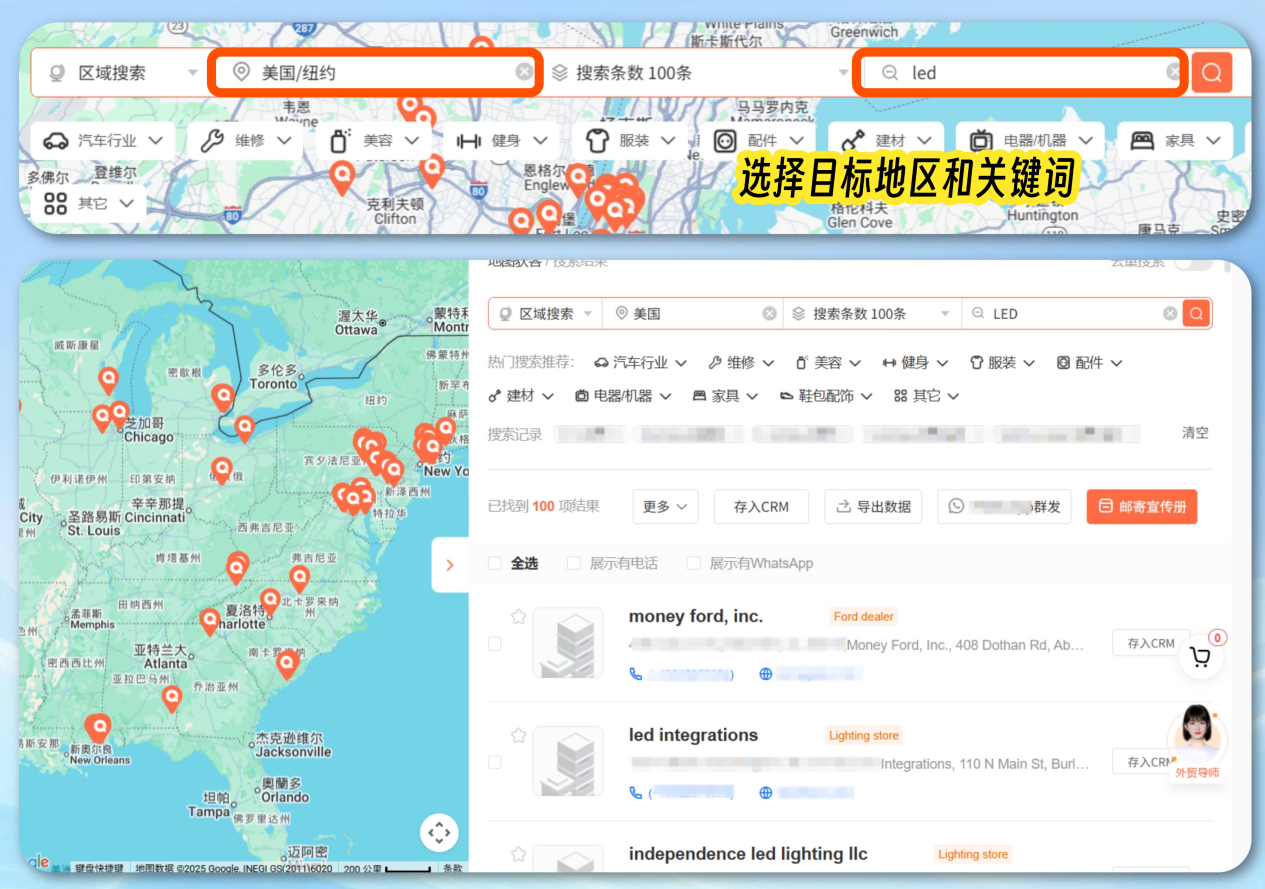Expand 维修 category in the top panel
The image size is (1265, 889).
(x=244, y=140)
